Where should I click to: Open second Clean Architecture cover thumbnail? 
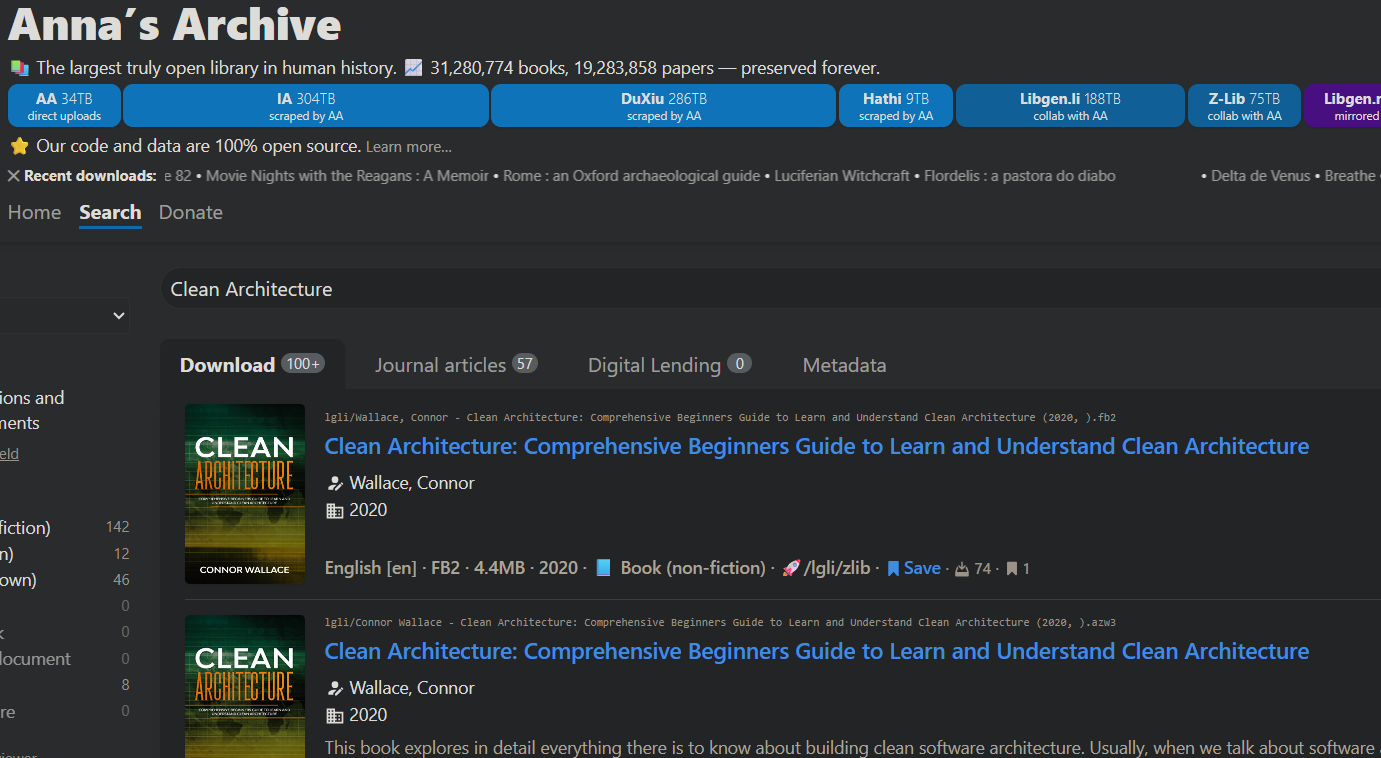click(x=245, y=686)
